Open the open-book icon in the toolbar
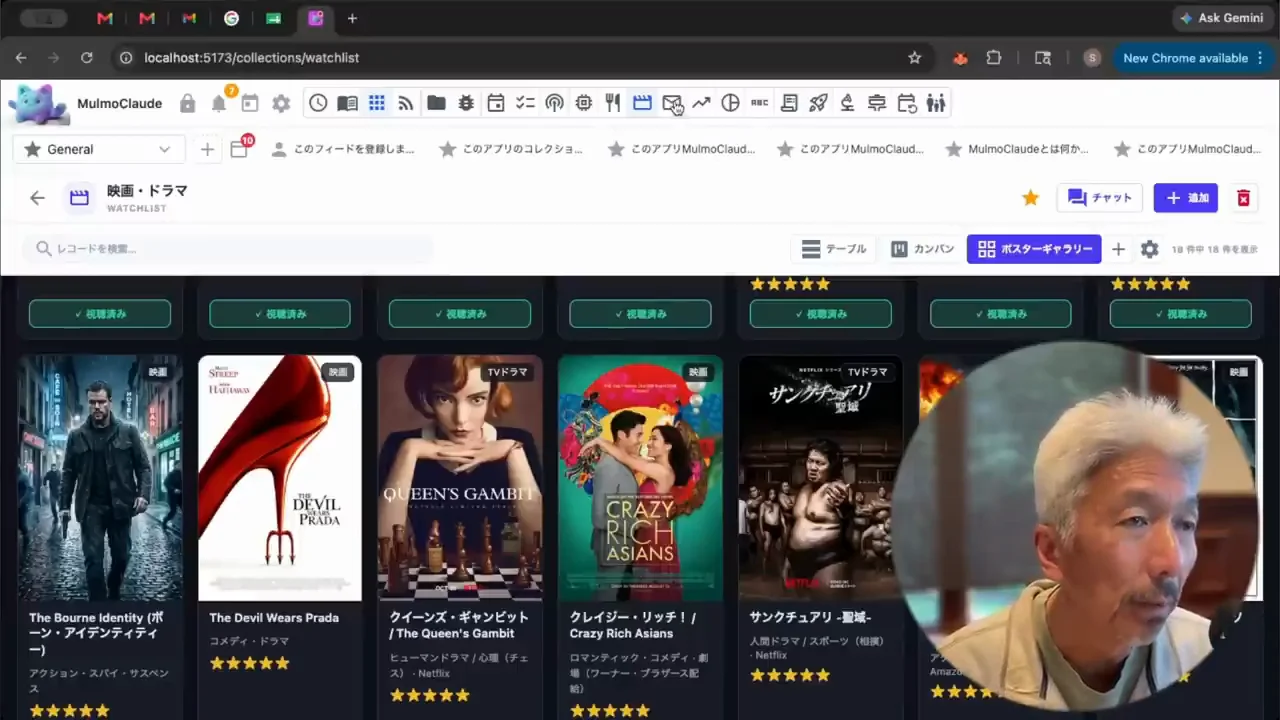 coord(347,103)
